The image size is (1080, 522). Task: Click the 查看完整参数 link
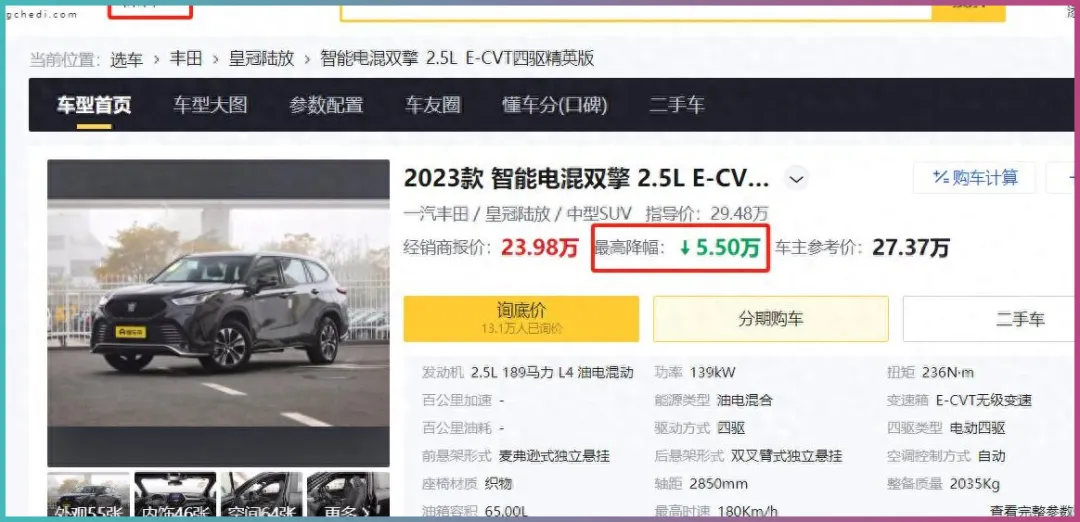click(x=1032, y=511)
